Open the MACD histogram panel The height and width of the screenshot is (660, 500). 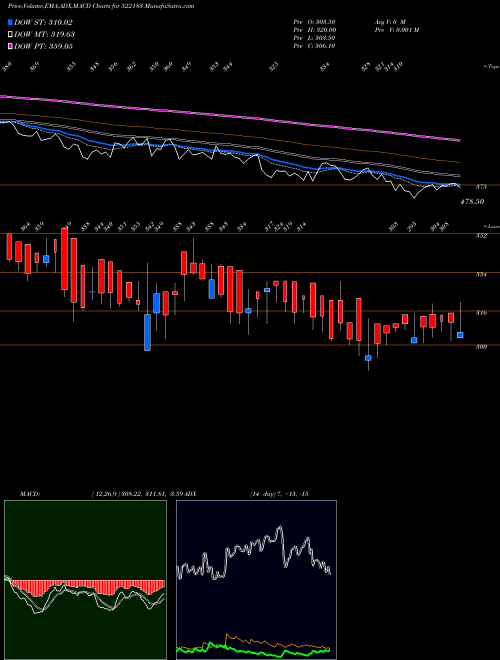85,580
